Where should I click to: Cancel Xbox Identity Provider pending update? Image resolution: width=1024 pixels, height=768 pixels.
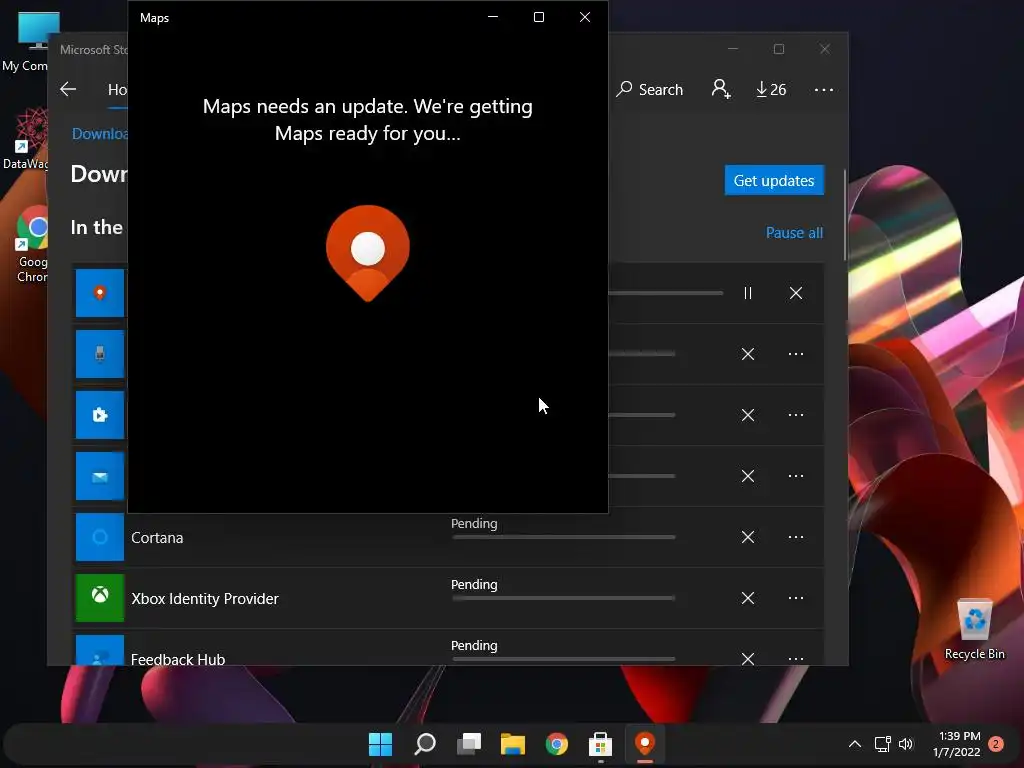(748, 598)
